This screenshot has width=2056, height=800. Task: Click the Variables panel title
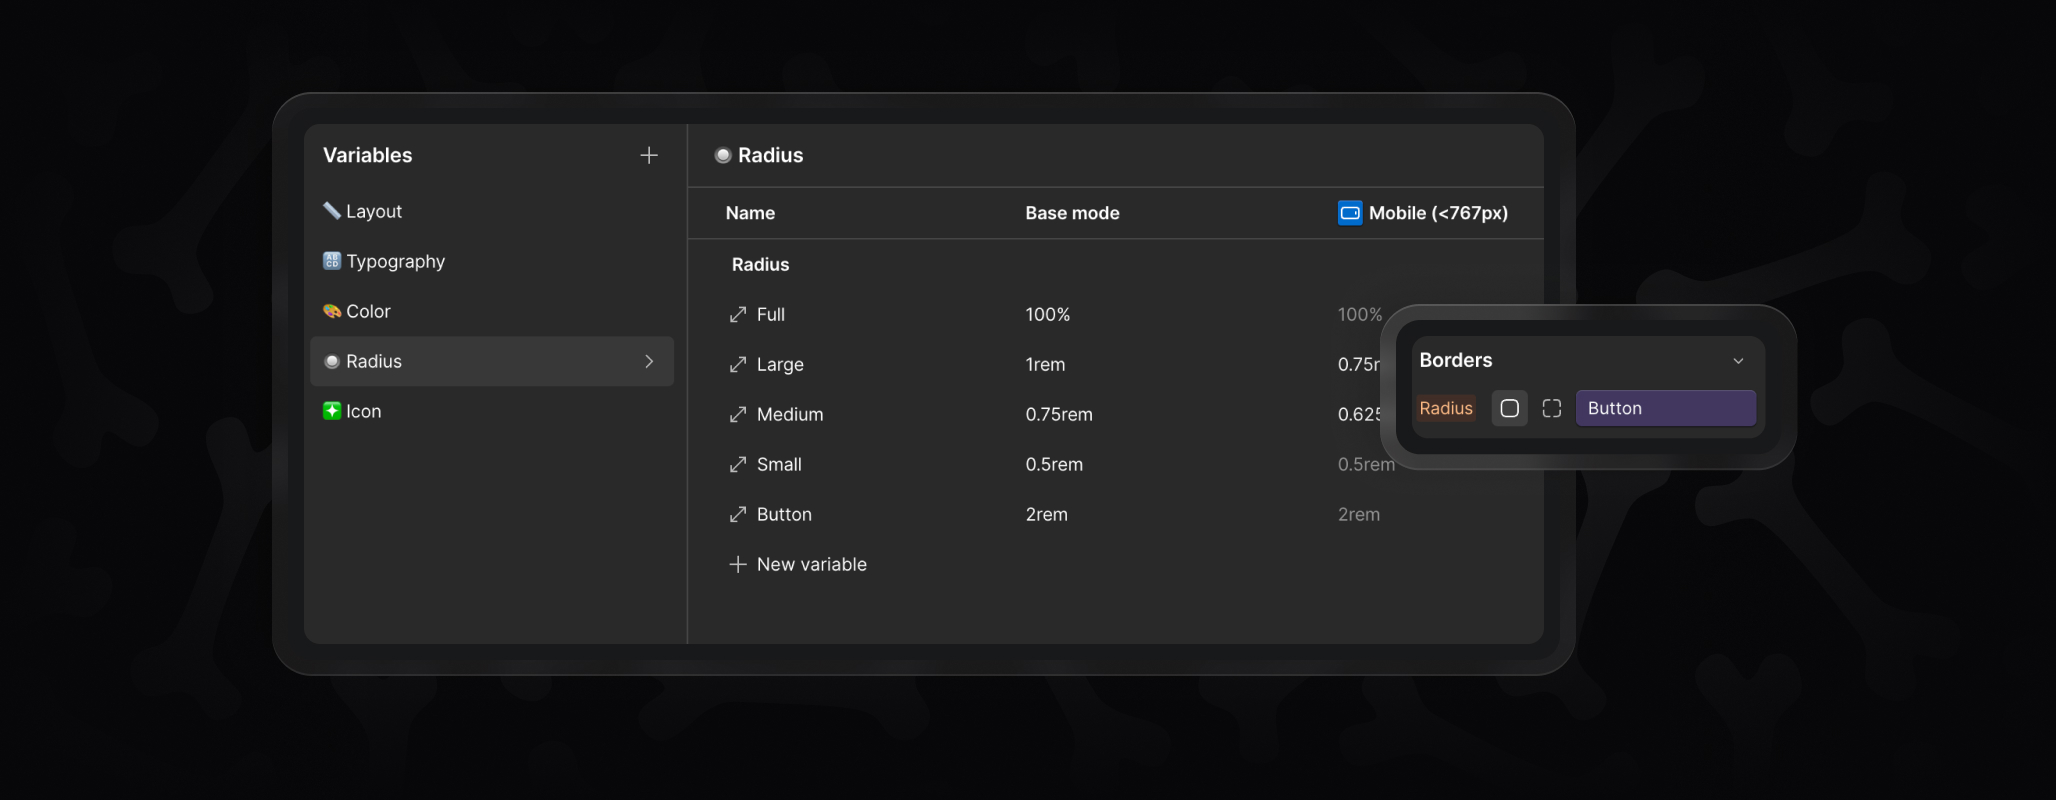(x=367, y=155)
